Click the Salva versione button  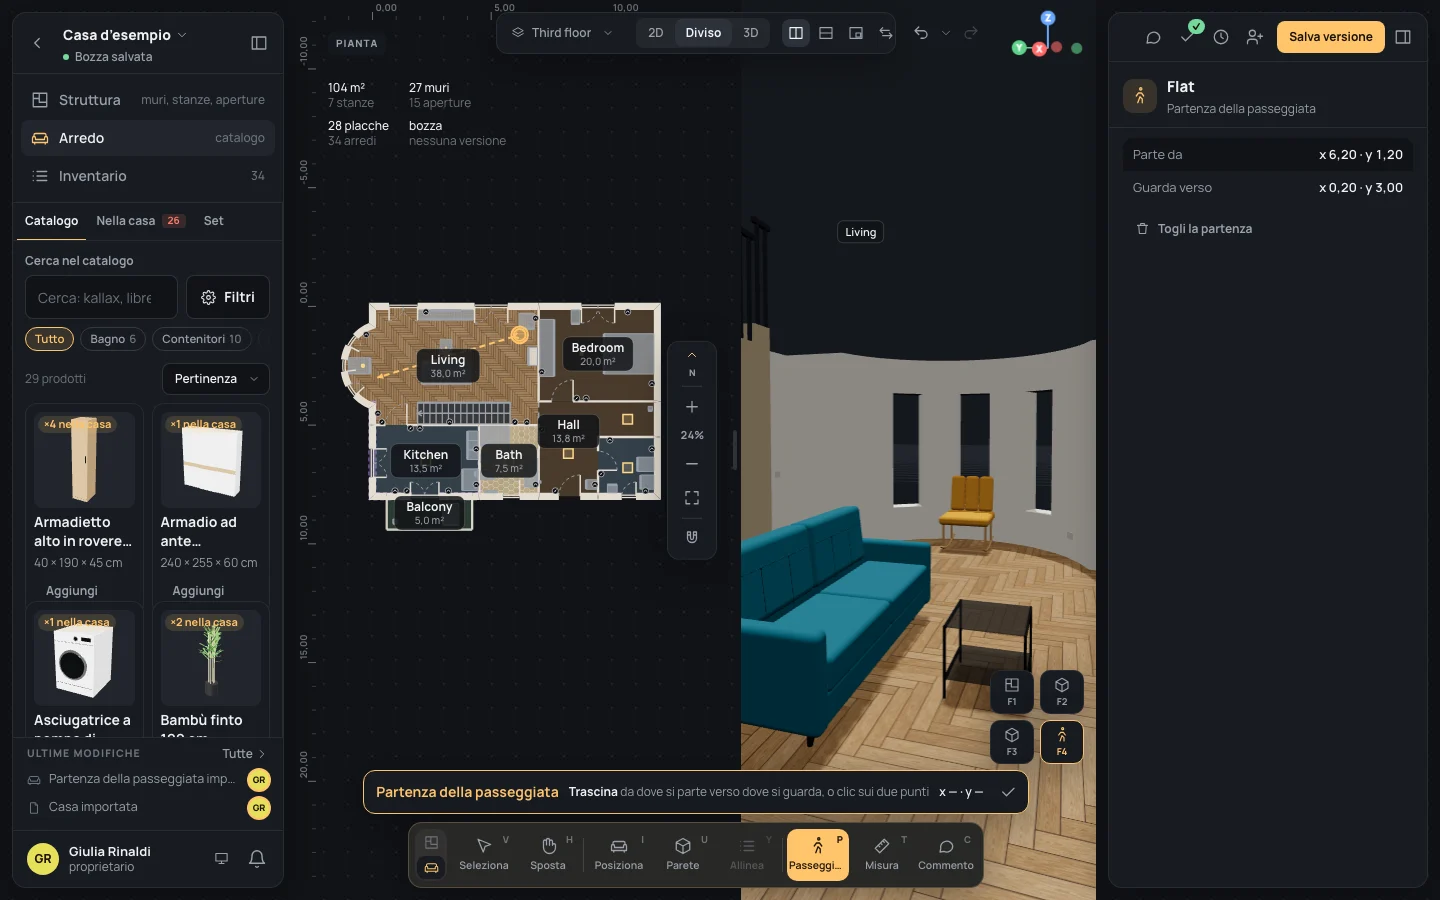(1331, 37)
